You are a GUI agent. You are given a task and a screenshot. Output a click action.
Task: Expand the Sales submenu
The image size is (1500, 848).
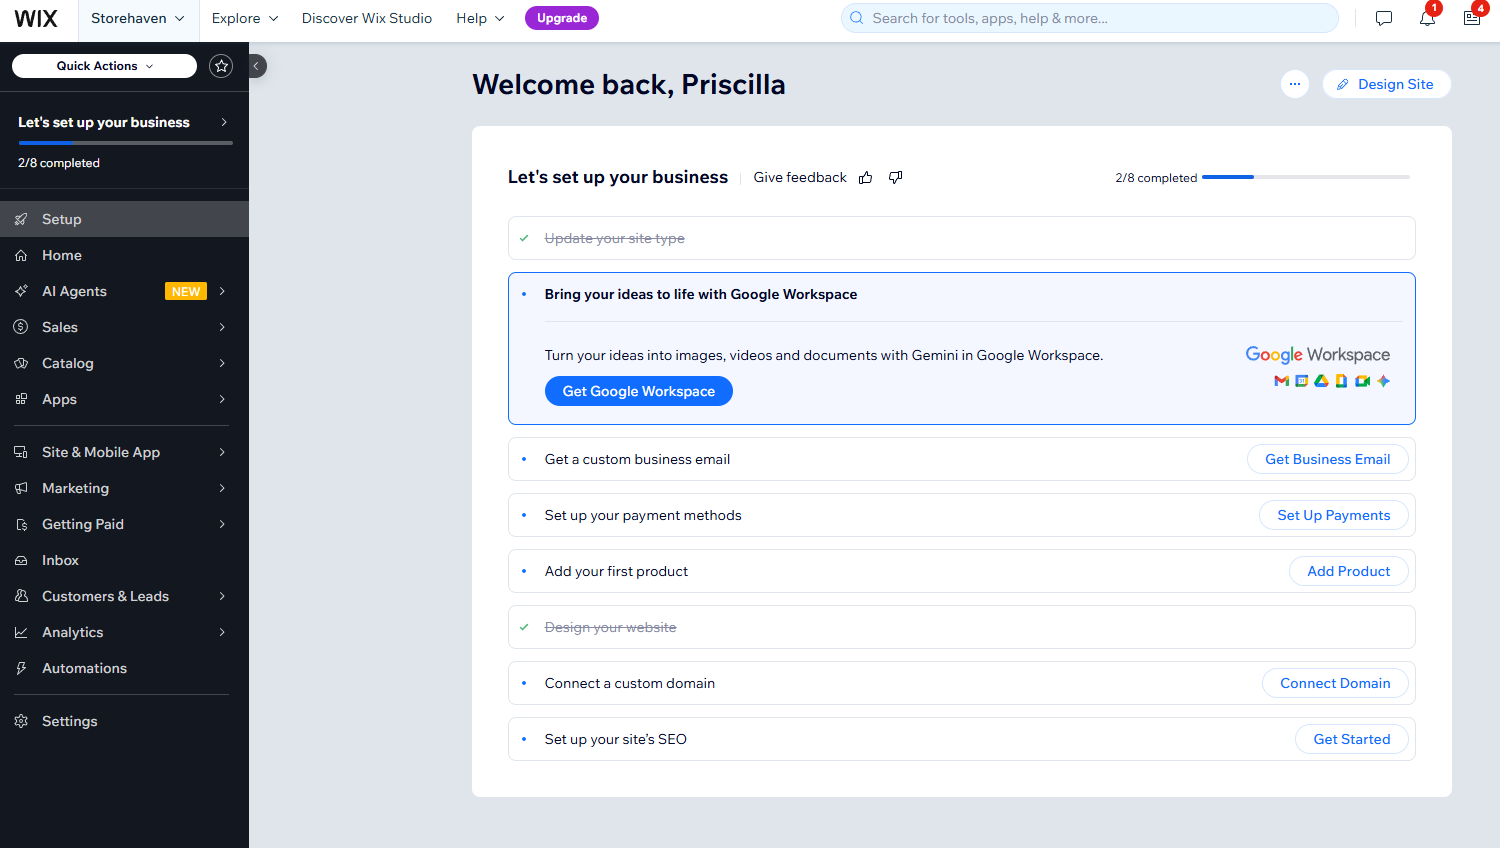[x=222, y=327]
